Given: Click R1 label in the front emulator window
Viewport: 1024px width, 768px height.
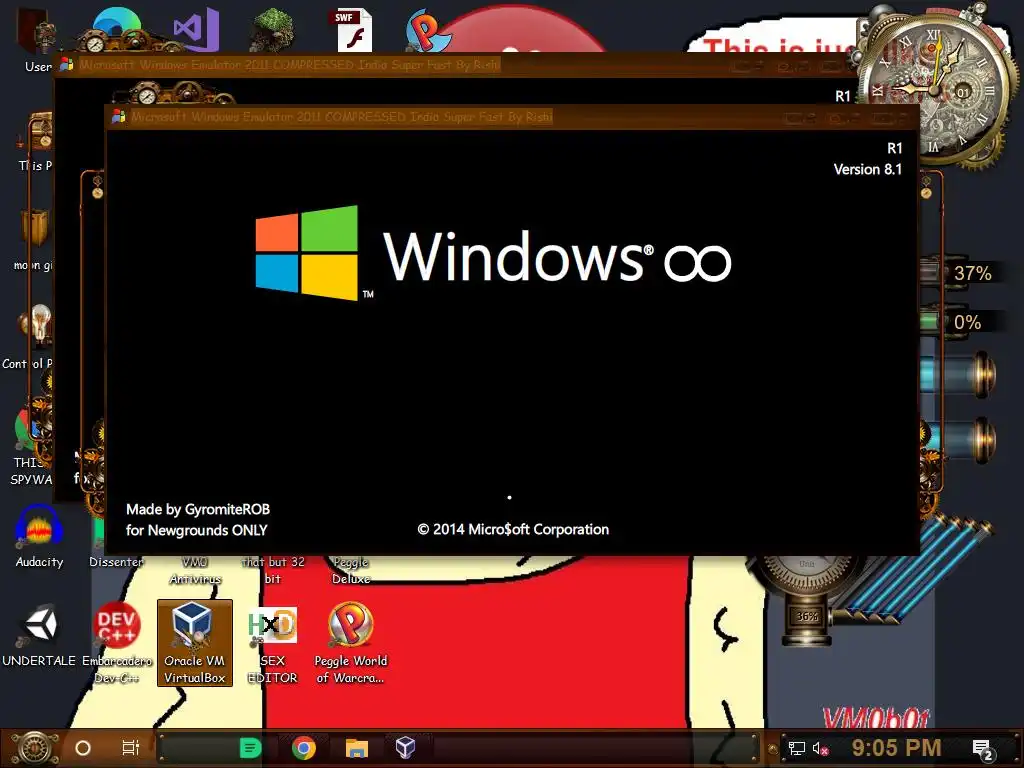Looking at the screenshot, I should click(894, 148).
